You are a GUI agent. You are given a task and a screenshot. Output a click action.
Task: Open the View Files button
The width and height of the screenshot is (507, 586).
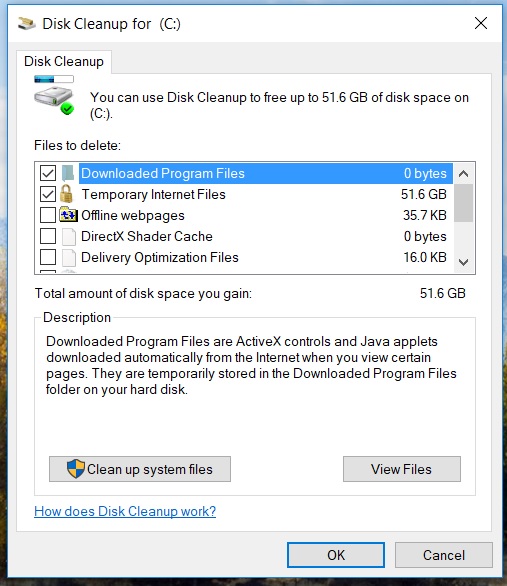click(402, 469)
